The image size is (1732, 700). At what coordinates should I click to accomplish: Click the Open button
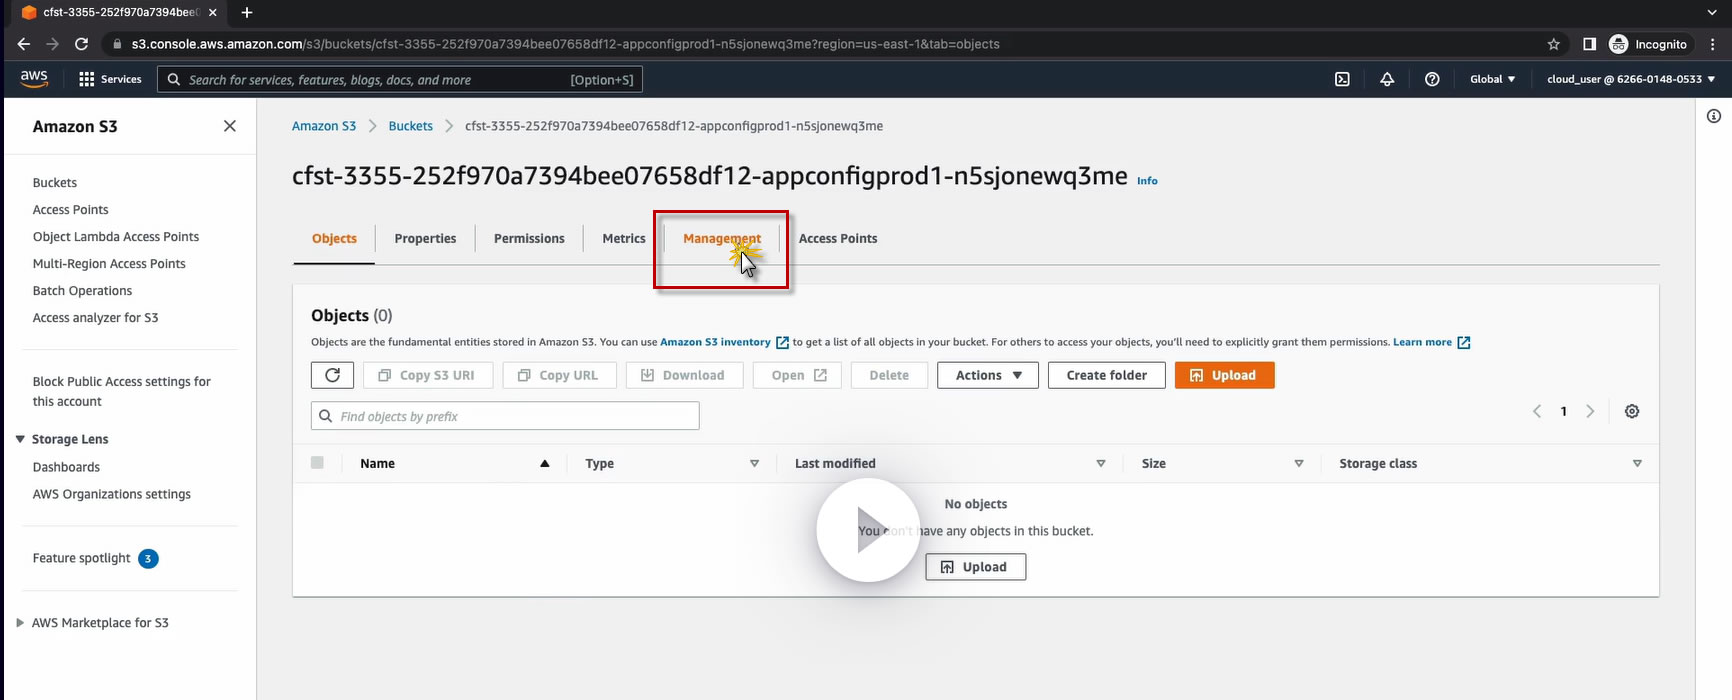pyautogui.click(x=798, y=375)
